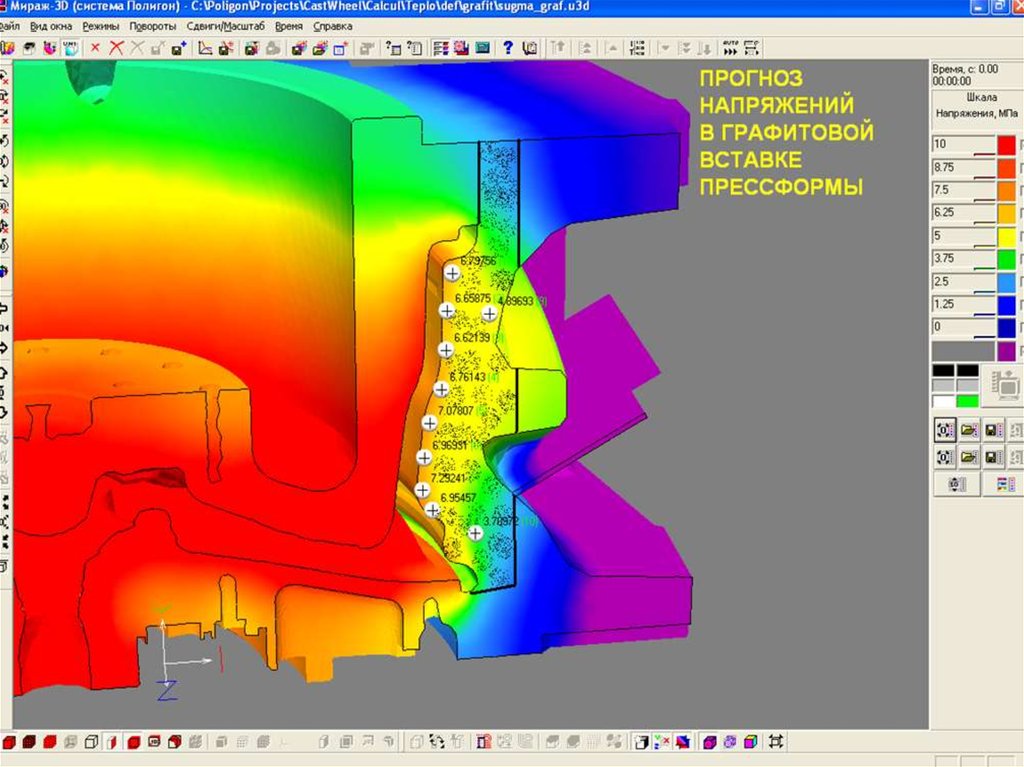The height and width of the screenshot is (767, 1024).
Task: Click the monitor icon in the right panel
Action: click(x=1002, y=384)
